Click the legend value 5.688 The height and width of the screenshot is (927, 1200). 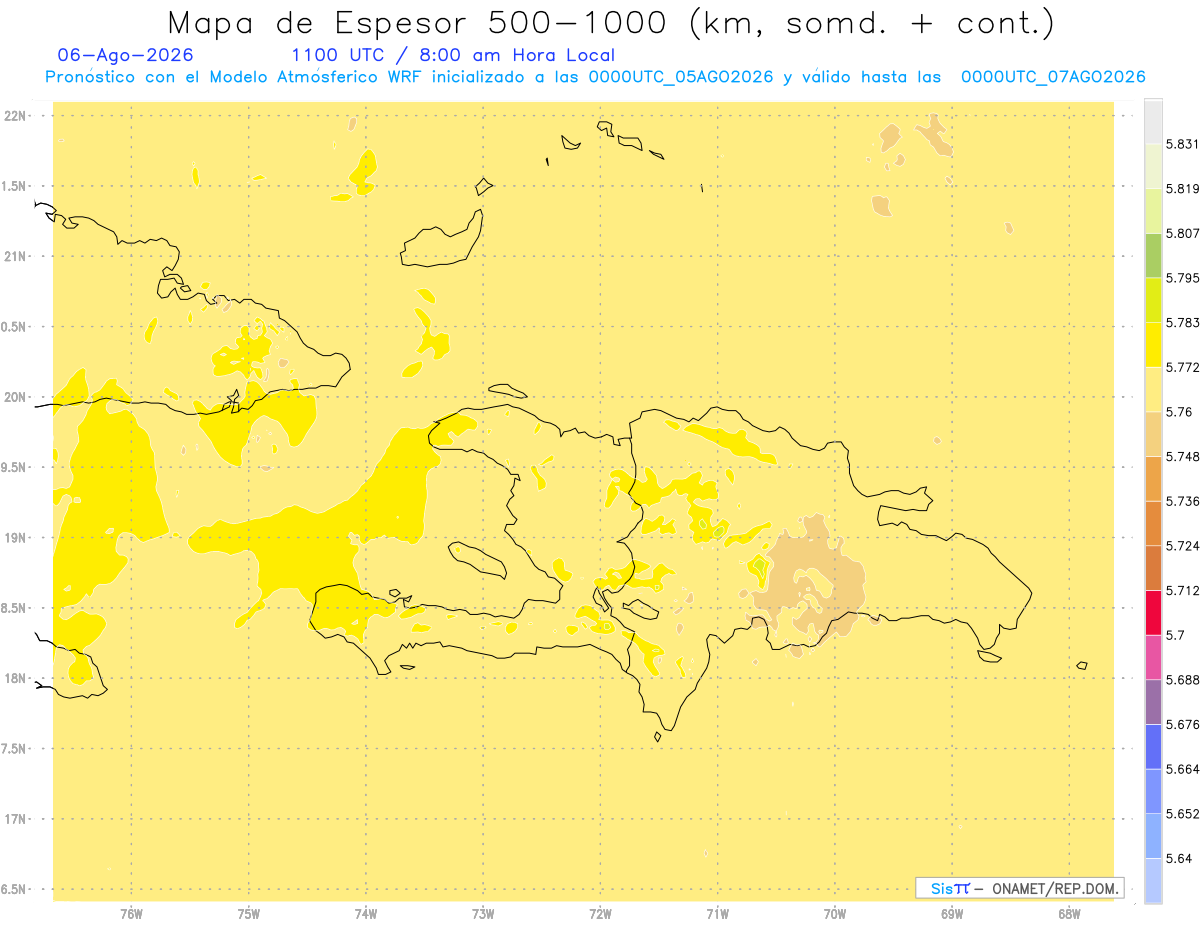point(1183,680)
